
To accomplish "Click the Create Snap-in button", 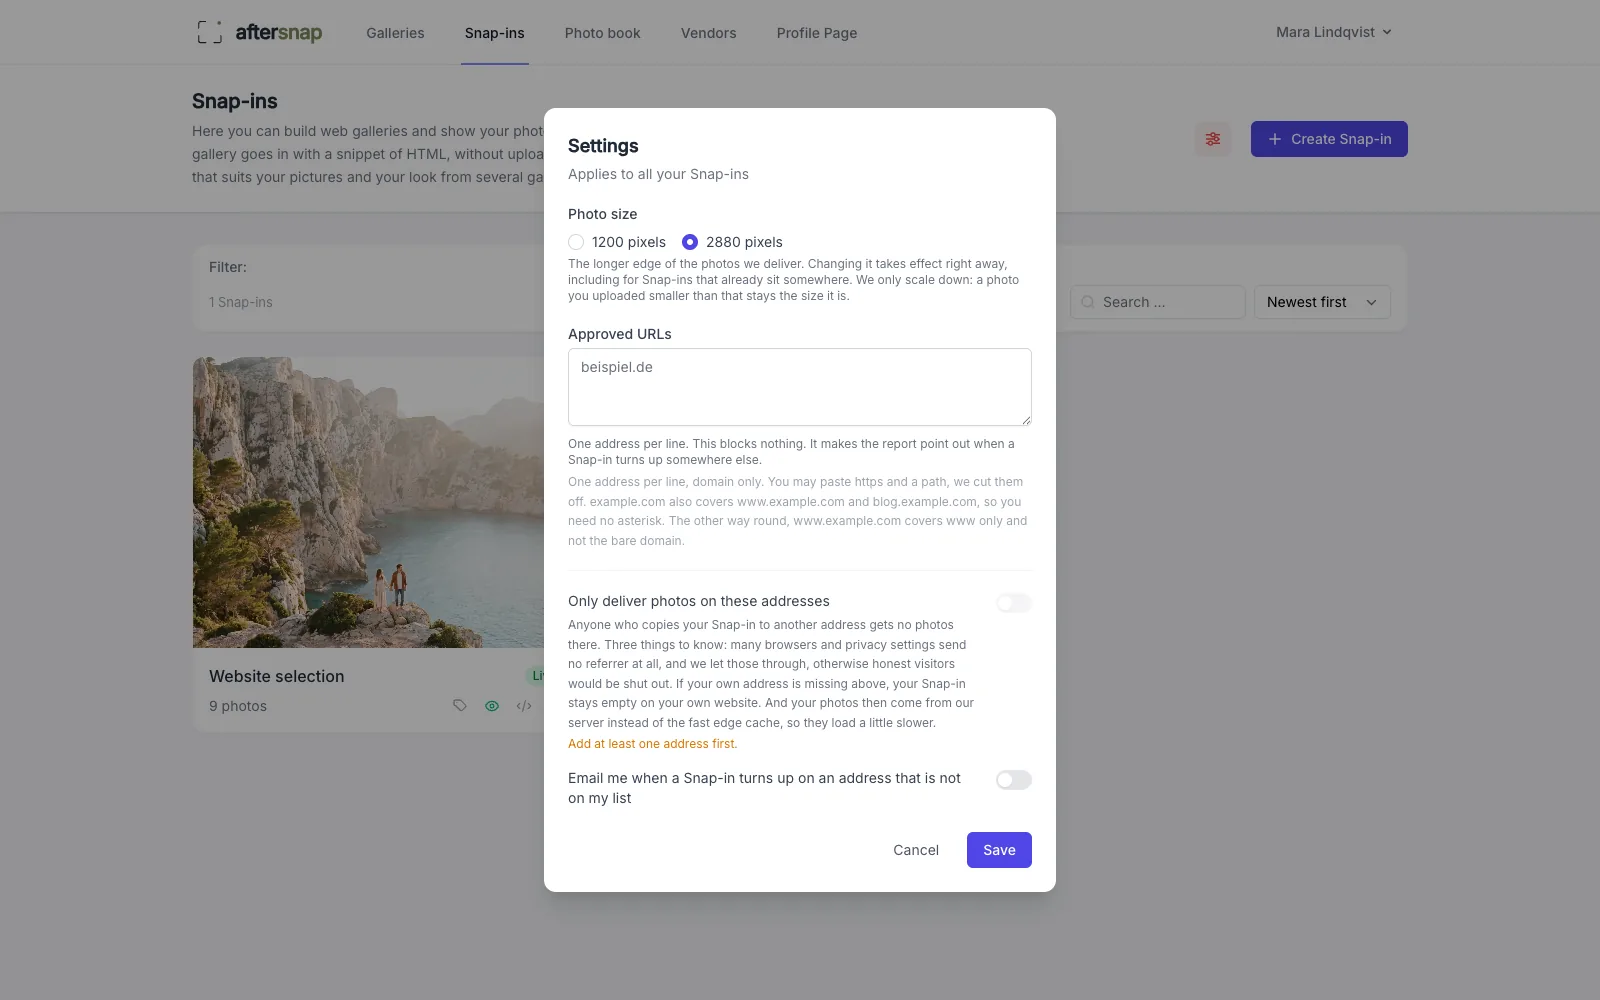I will coord(1329,139).
